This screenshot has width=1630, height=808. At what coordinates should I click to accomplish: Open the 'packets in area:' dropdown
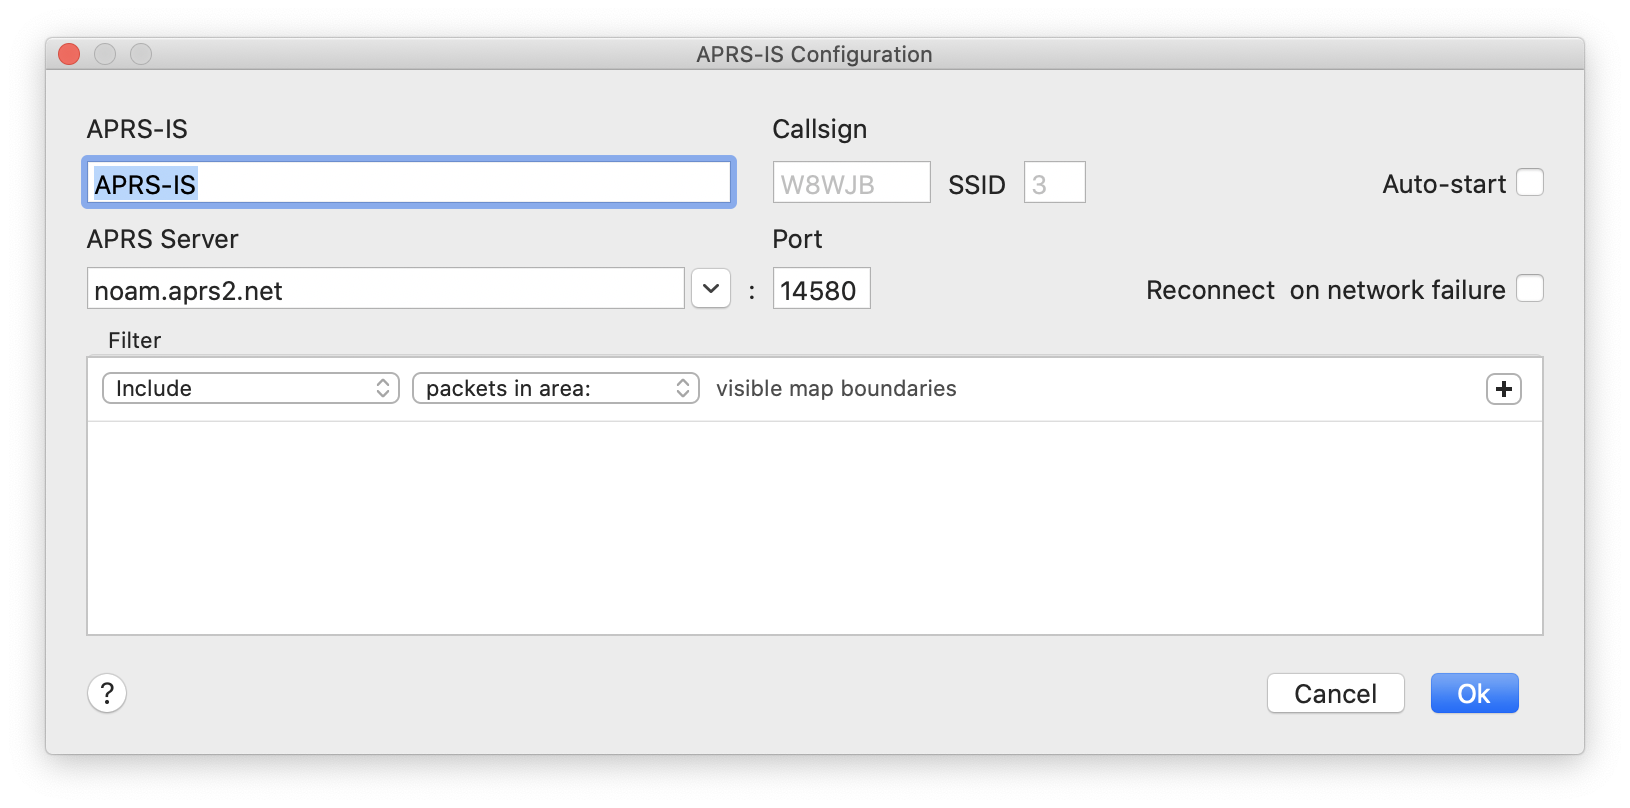[556, 388]
